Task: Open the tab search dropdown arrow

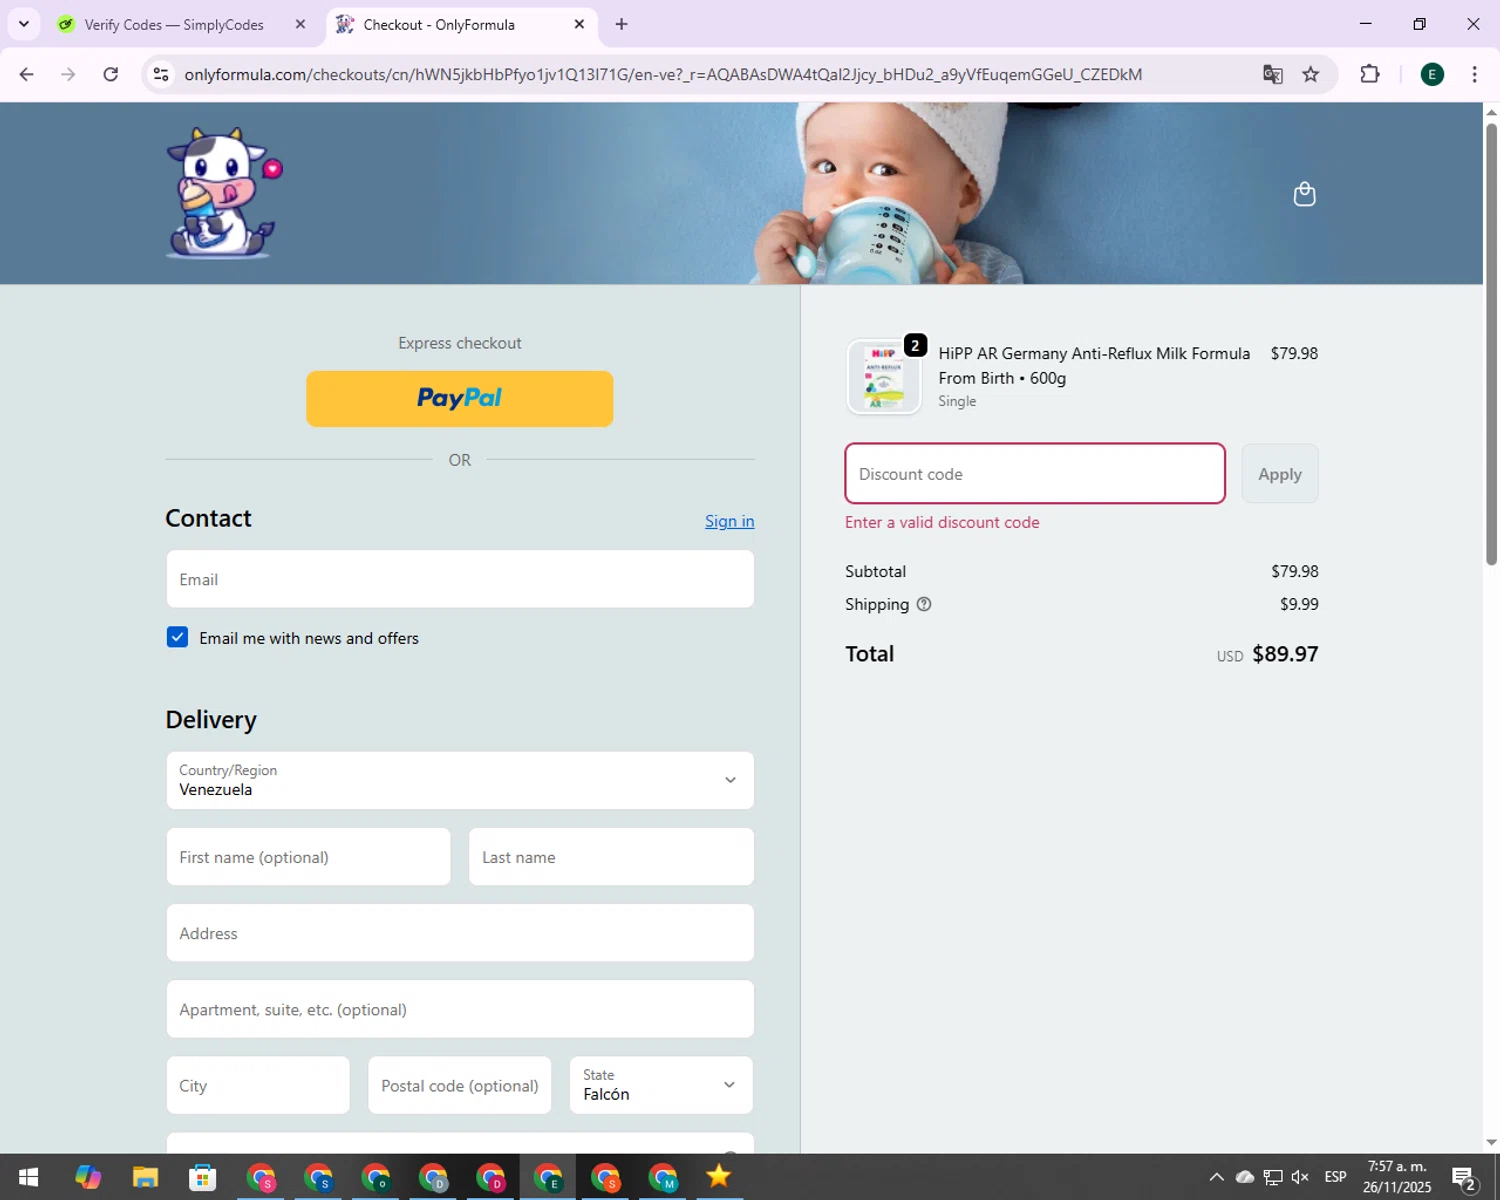Action: [24, 24]
